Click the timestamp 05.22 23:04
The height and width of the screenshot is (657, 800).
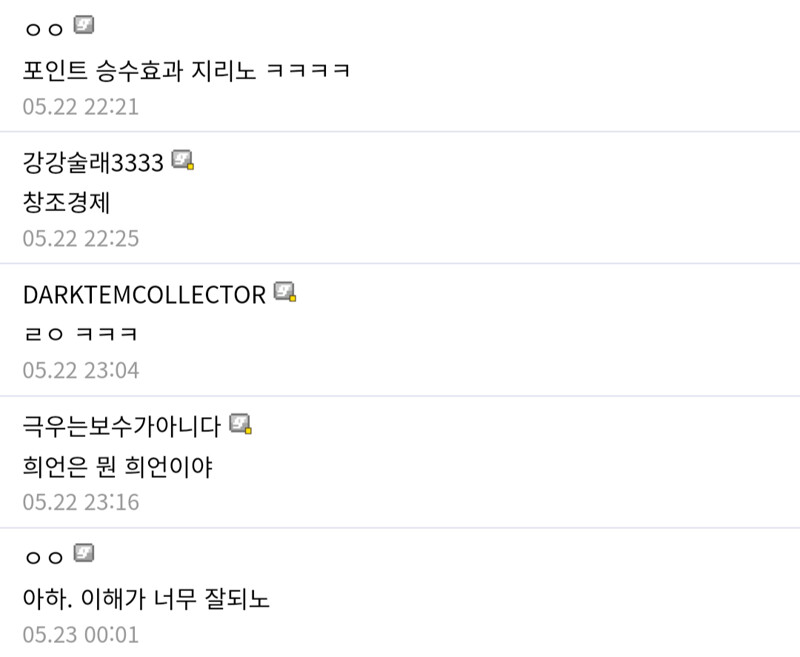80,371
